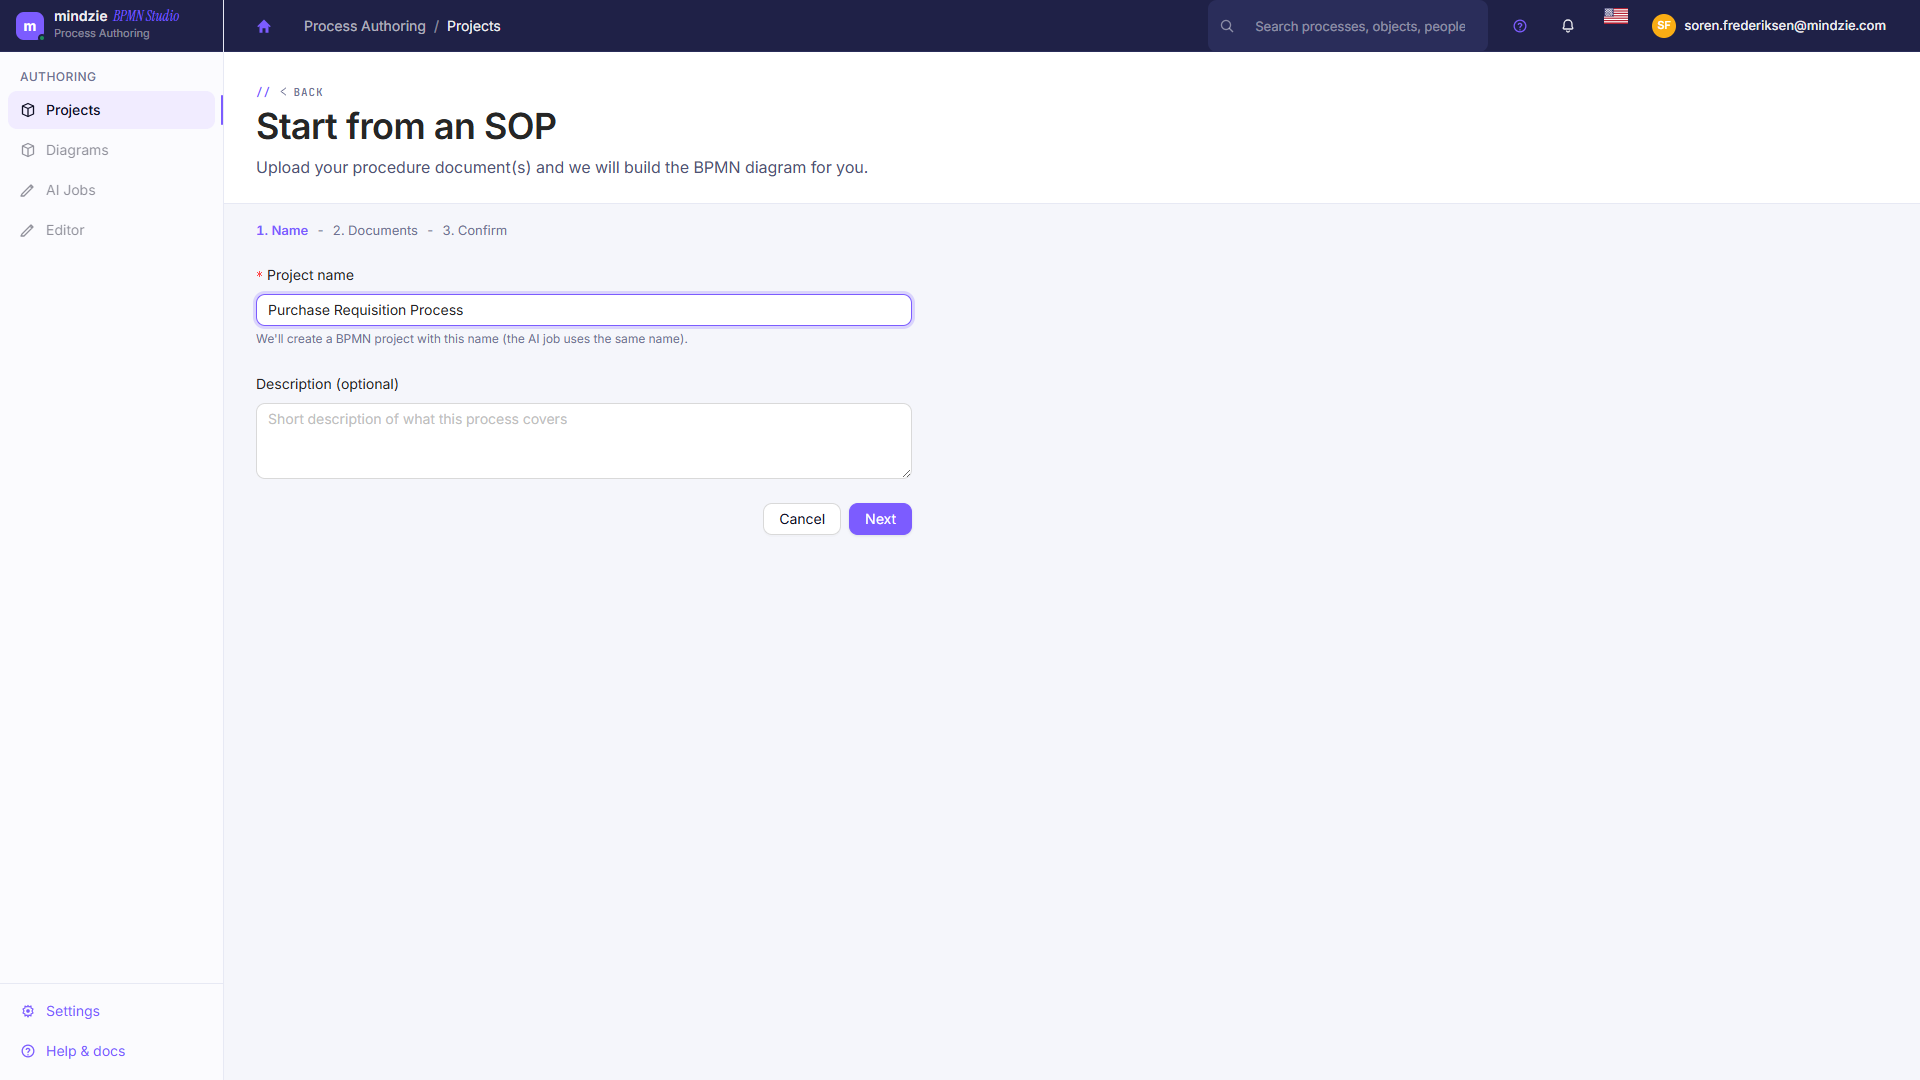
Task: Go to the home icon in breadcrumb
Action: [264, 26]
